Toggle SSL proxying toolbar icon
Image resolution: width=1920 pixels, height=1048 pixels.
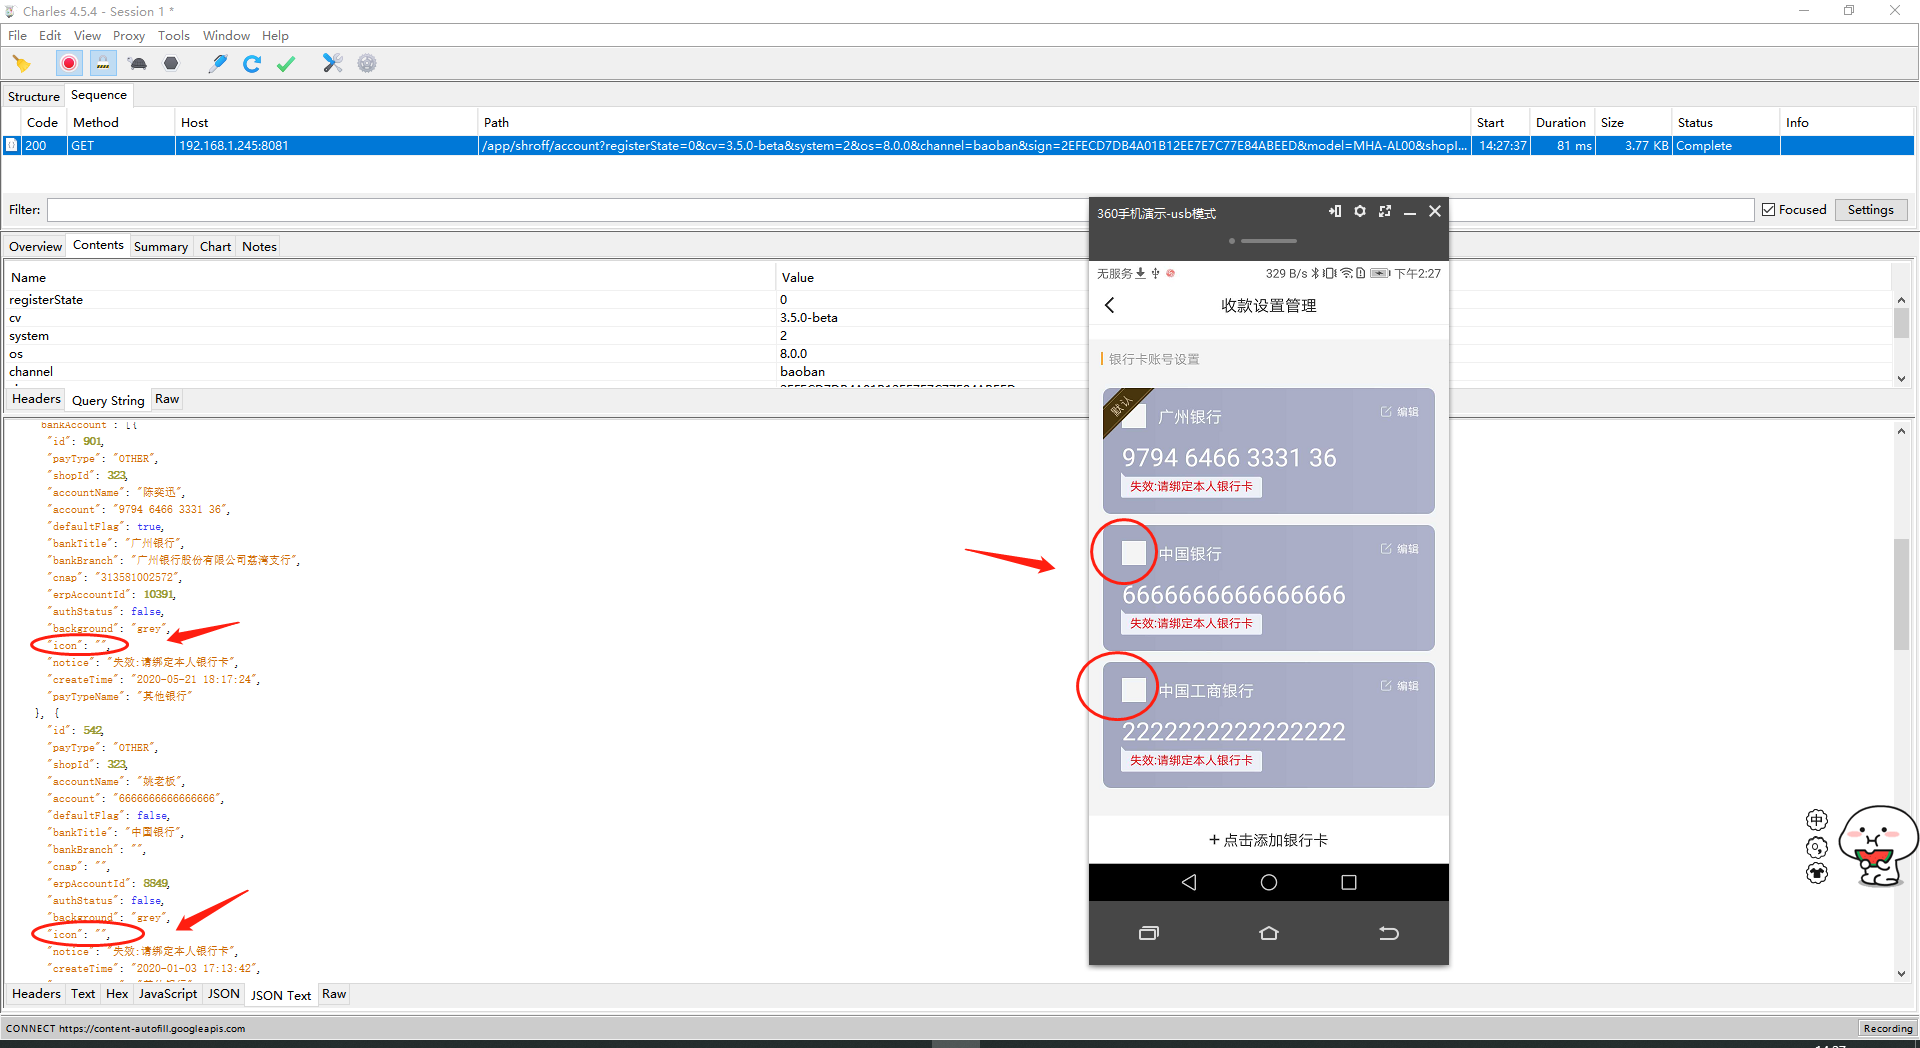(x=103, y=64)
